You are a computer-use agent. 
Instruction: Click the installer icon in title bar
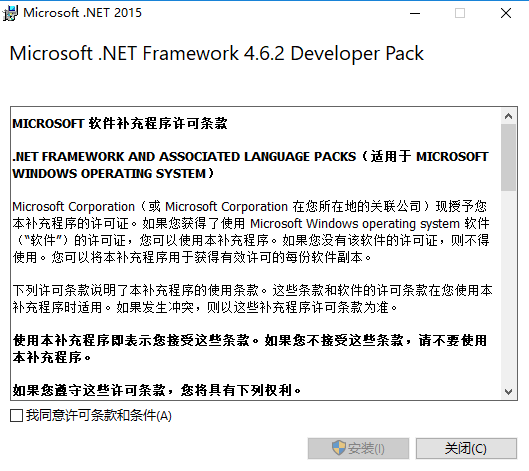click(10, 13)
